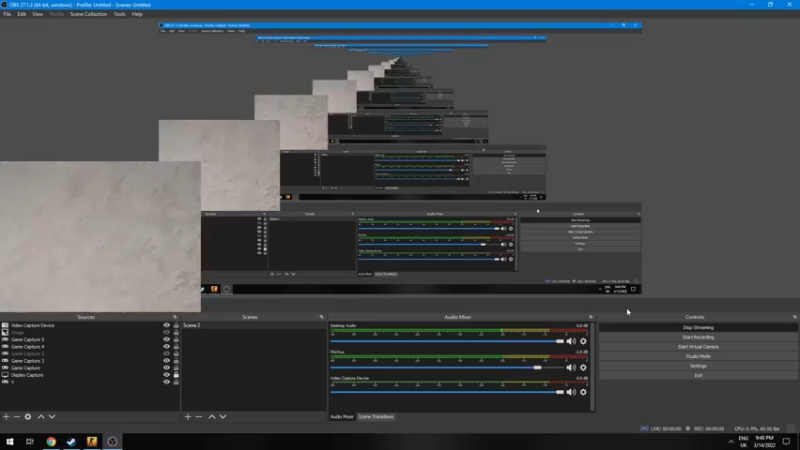The image size is (800, 450).
Task: Open the Windows notification center
Action: [x=786, y=442]
